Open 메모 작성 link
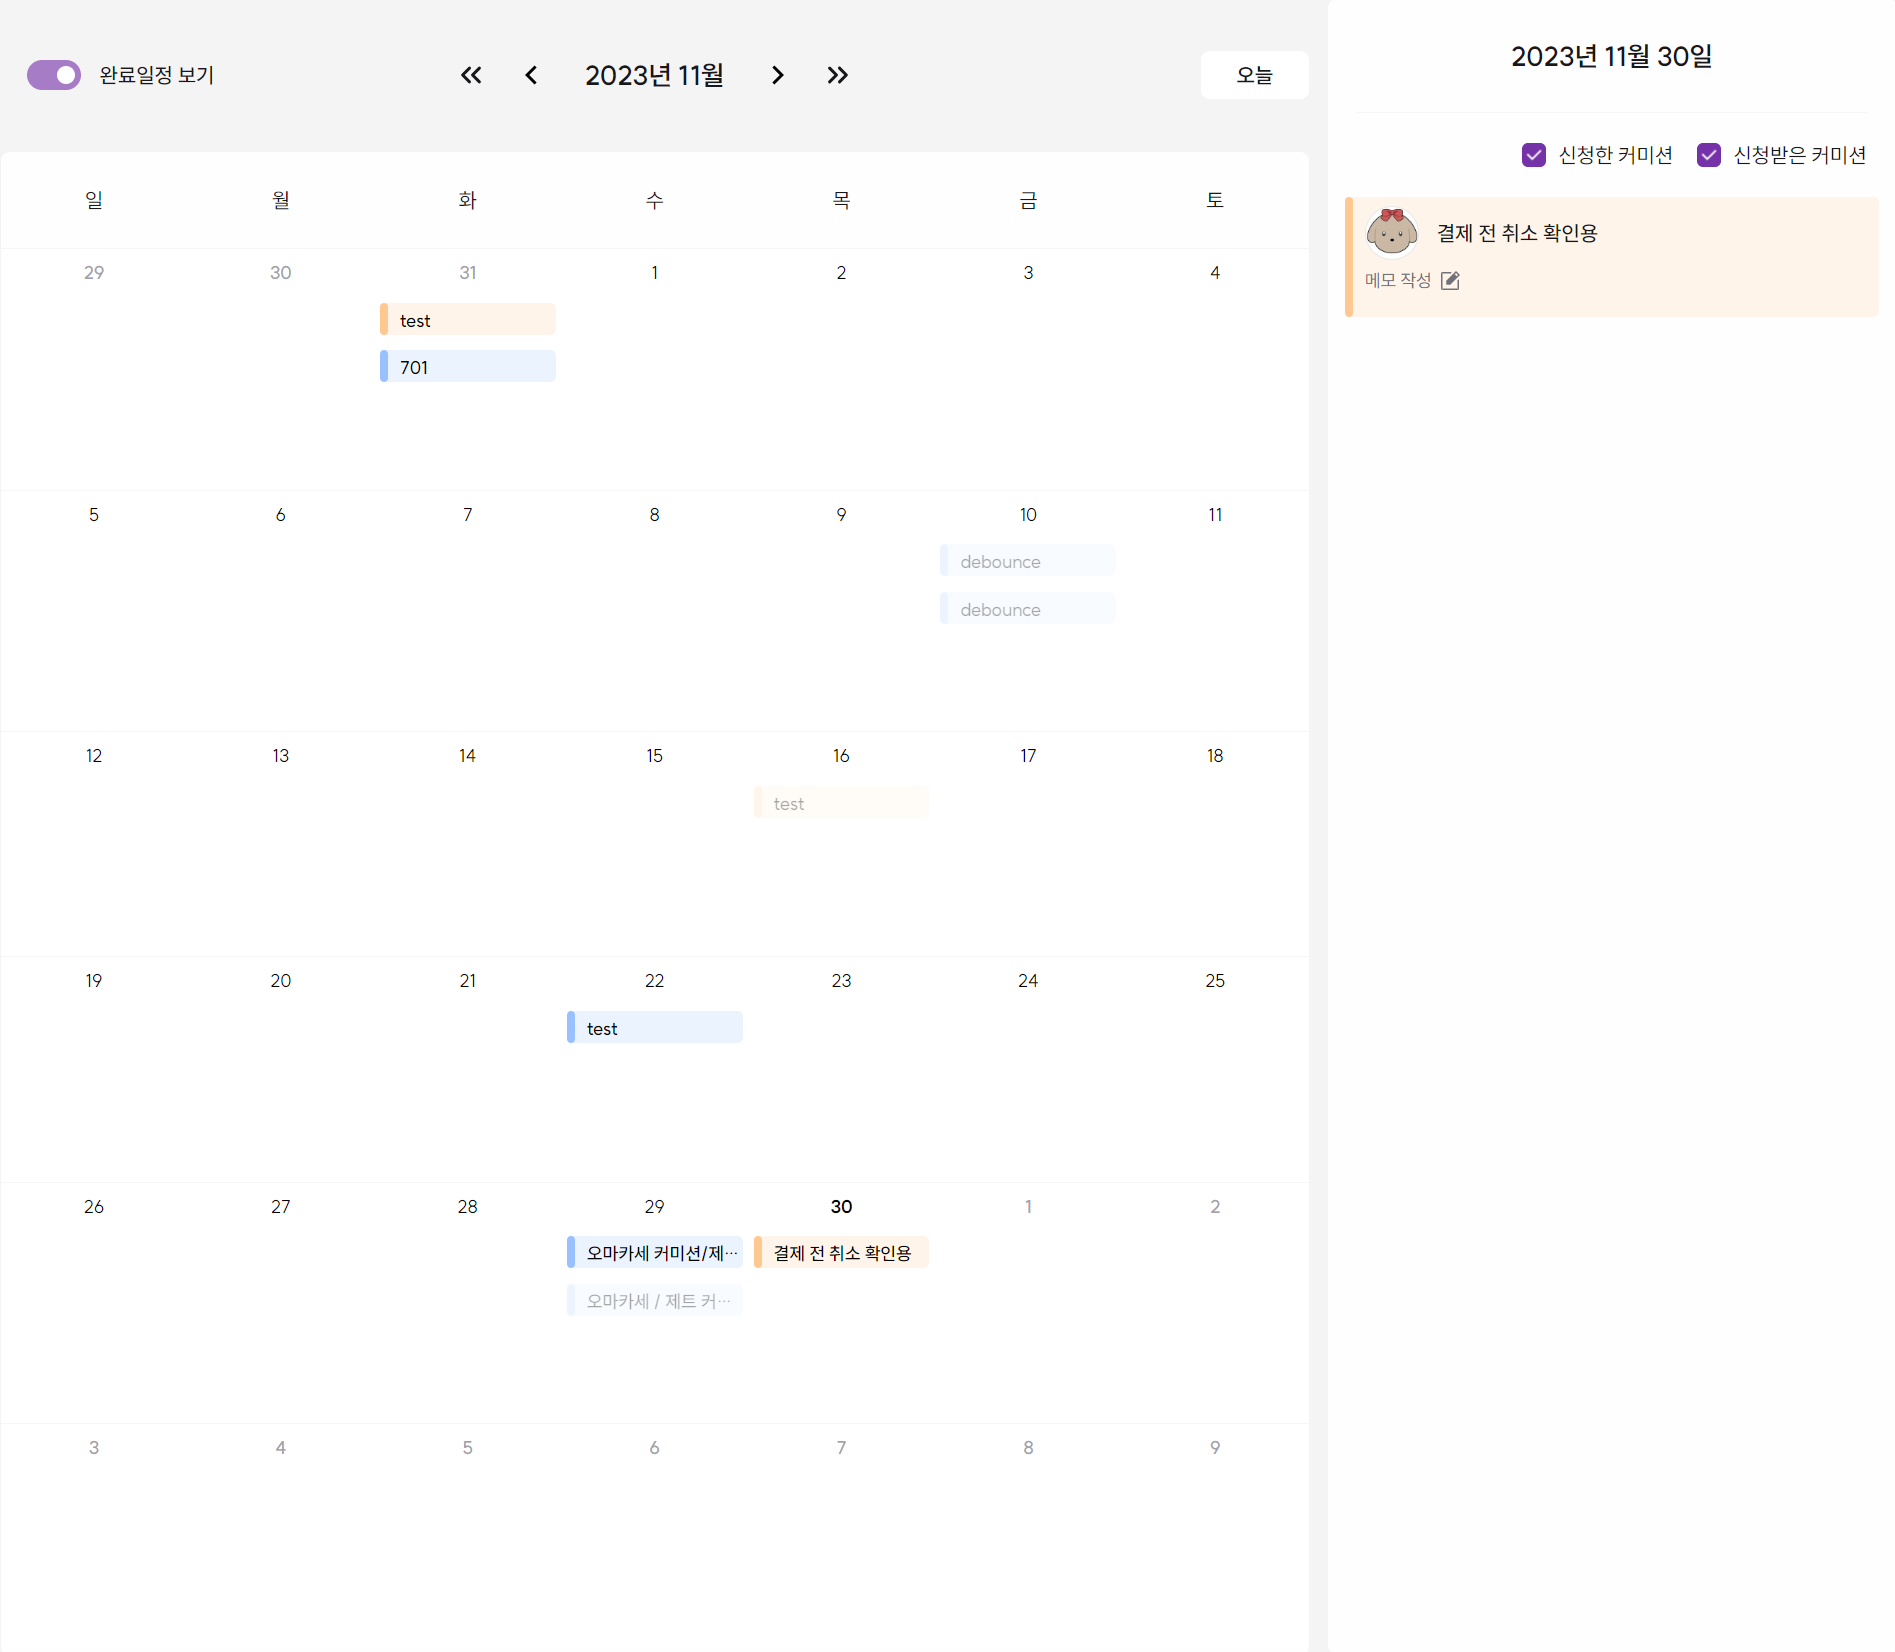Viewport: 1895px width, 1652px height. 1398,281
